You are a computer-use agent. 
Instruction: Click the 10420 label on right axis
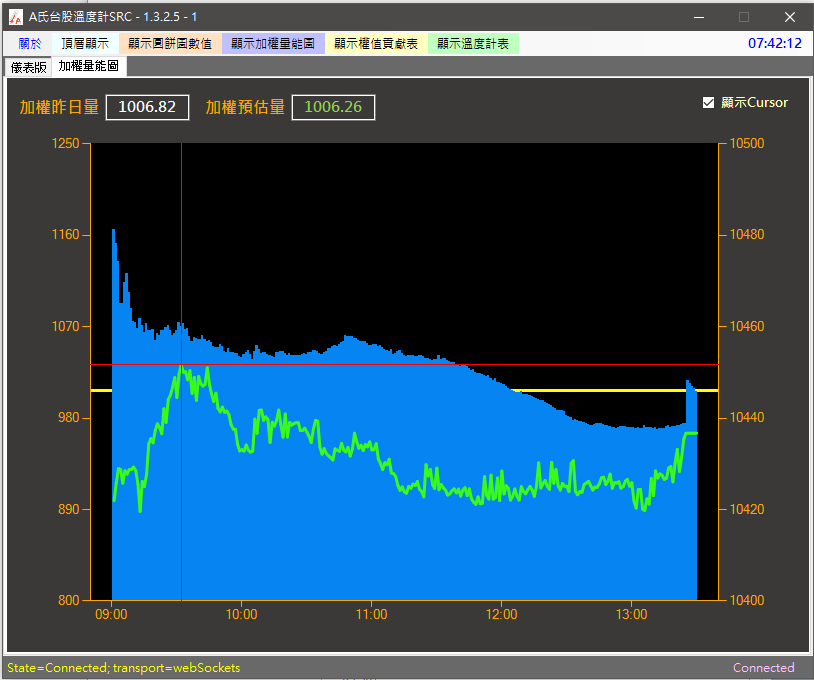point(747,509)
